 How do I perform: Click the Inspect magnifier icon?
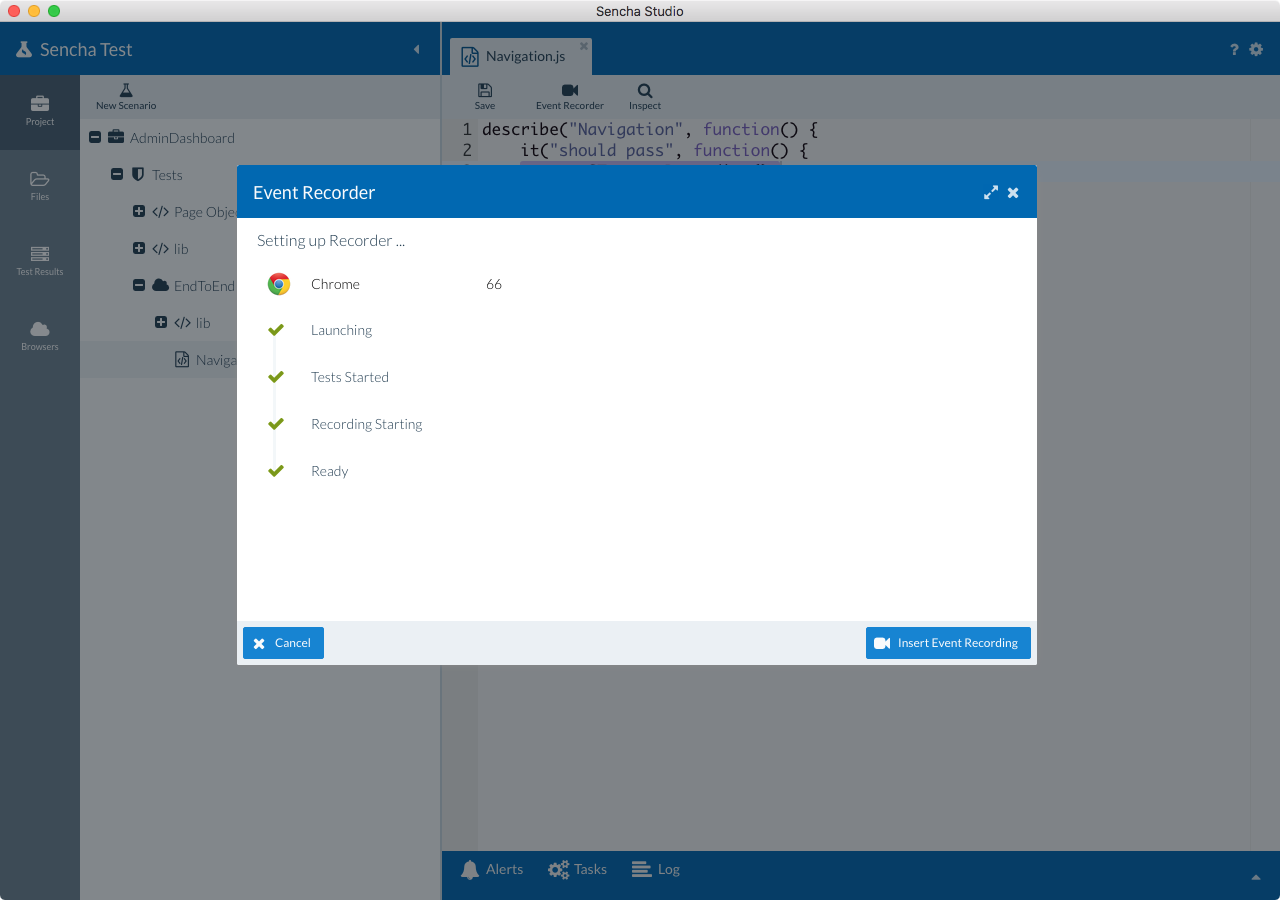tap(645, 90)
